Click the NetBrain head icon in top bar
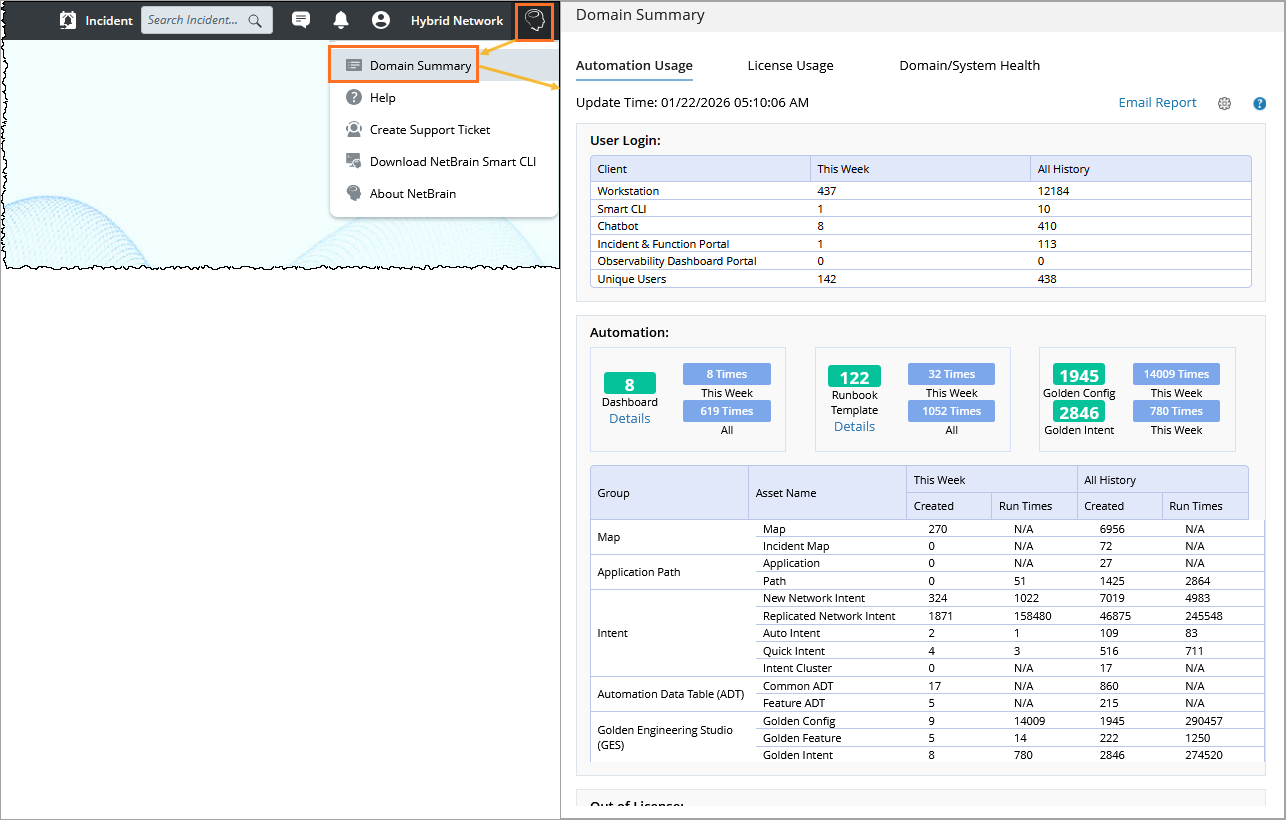This screenshot has height=820, width=1286. (x=535, y=21)
